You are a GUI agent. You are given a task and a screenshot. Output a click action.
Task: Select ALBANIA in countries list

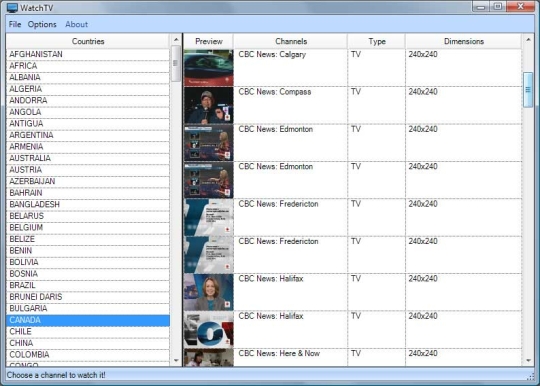pos(88,77)
